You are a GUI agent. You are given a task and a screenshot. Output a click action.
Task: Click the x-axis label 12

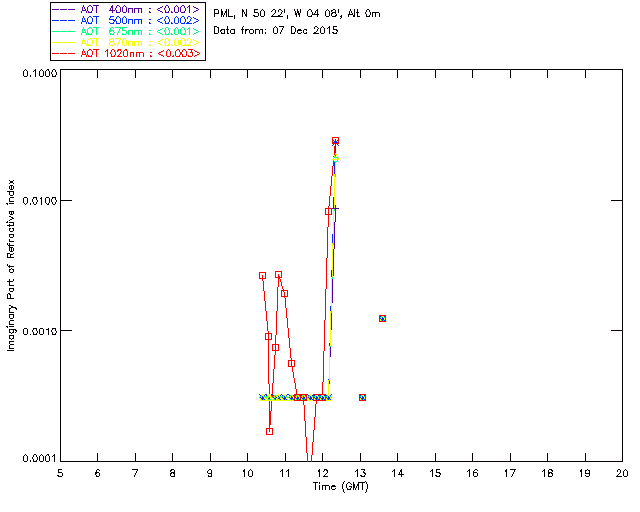point(322,473)
